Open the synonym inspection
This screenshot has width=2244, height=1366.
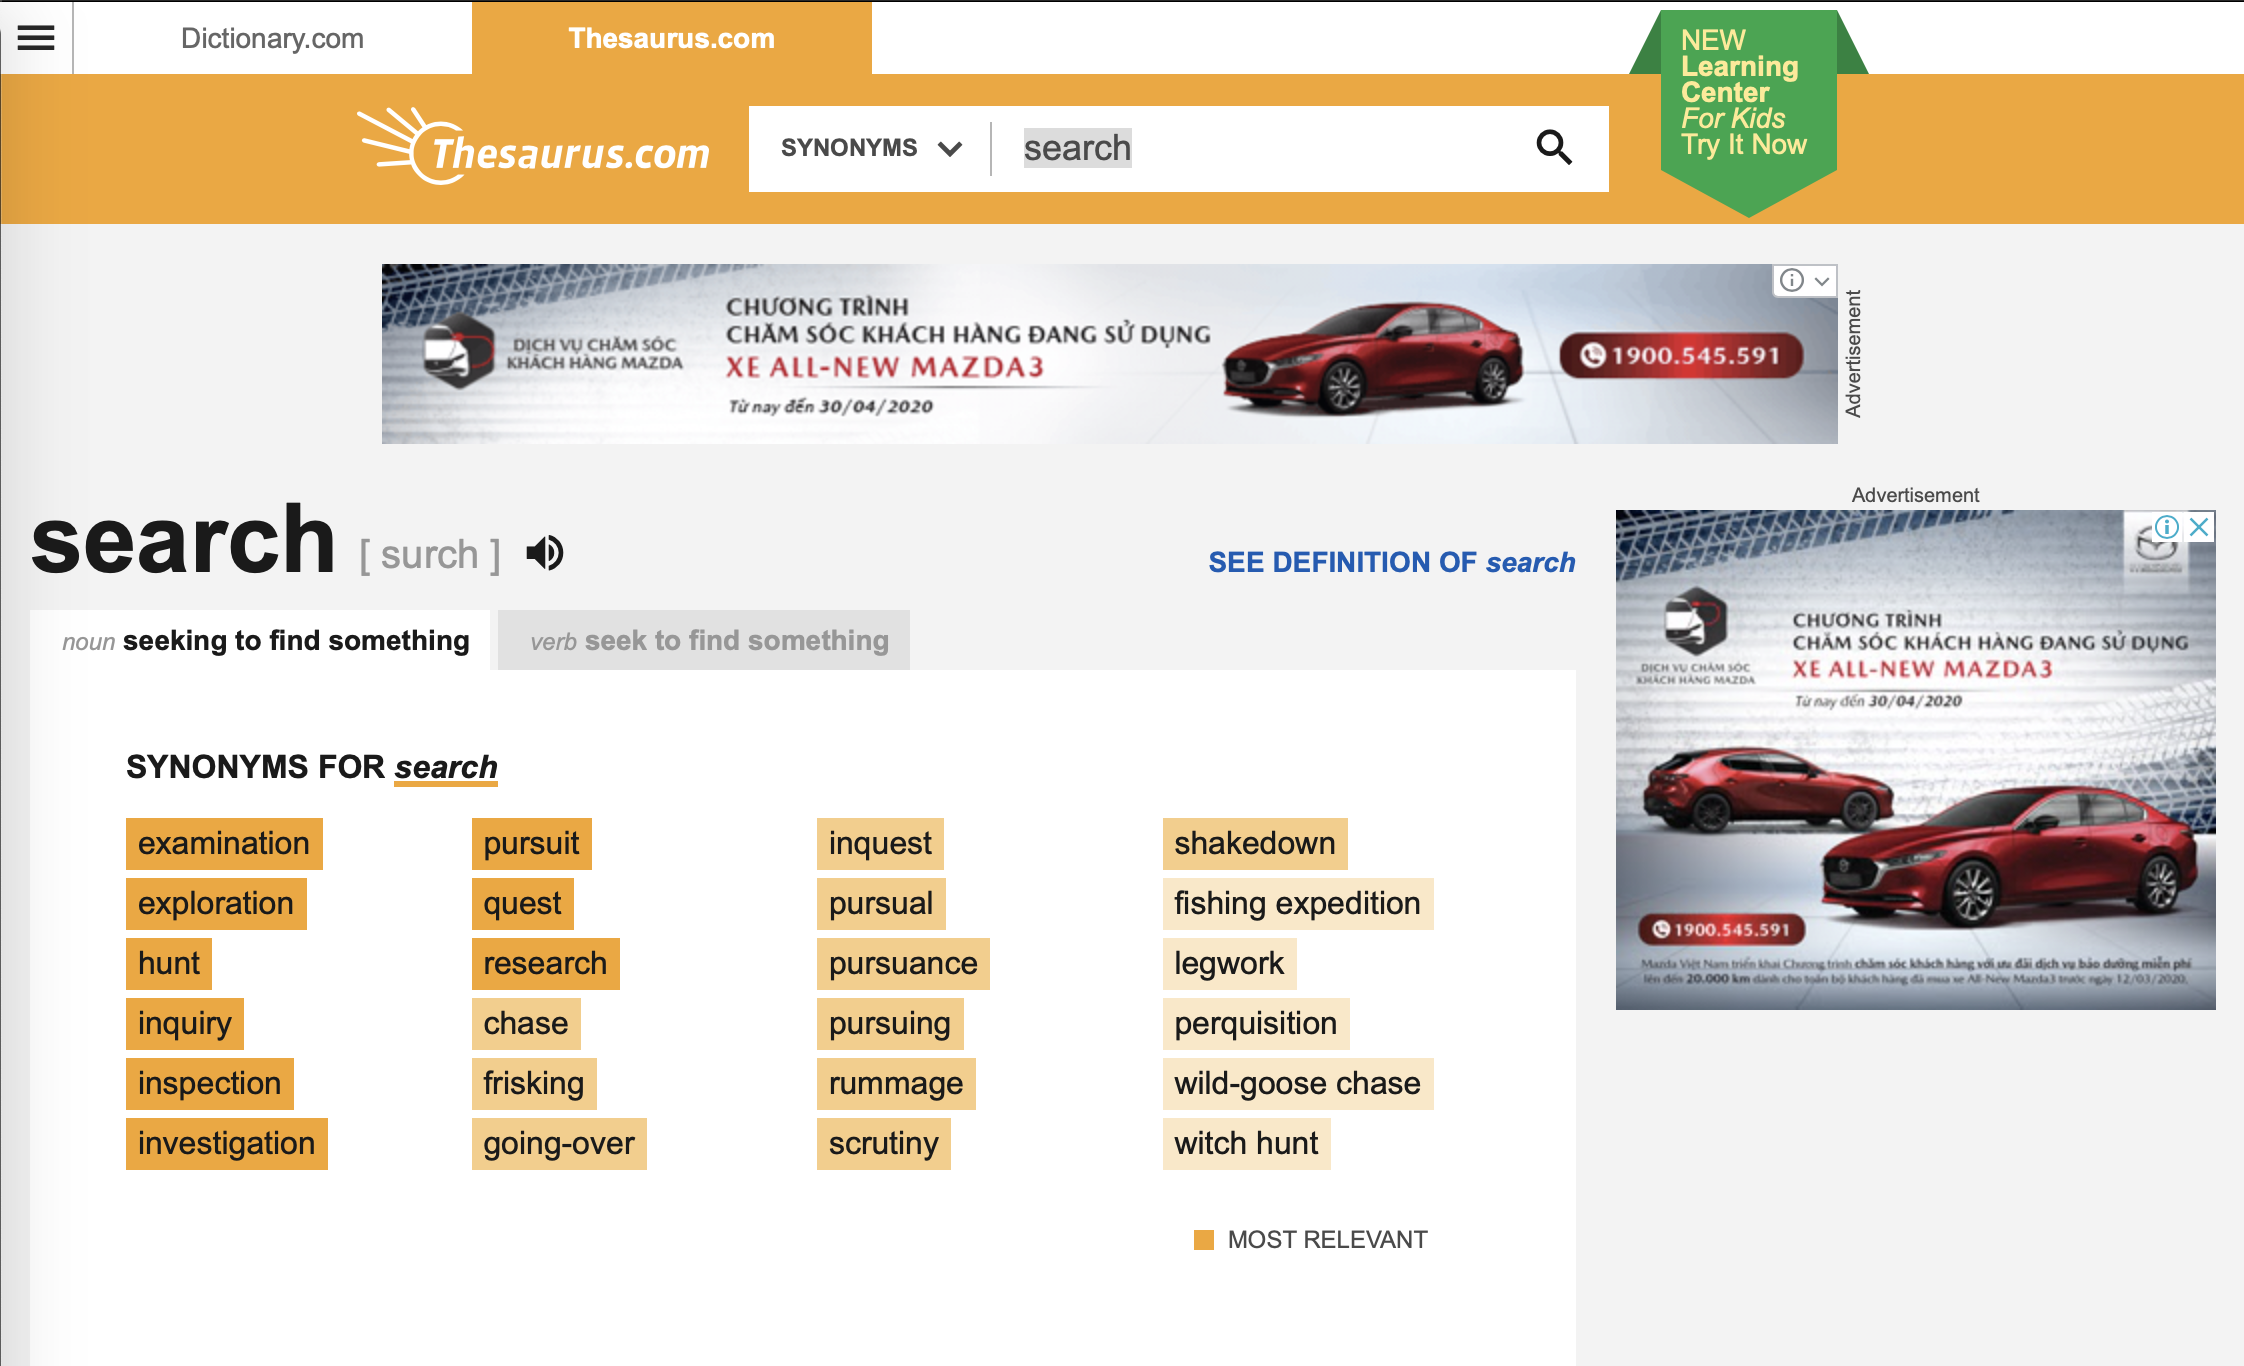pos(210,1084)
